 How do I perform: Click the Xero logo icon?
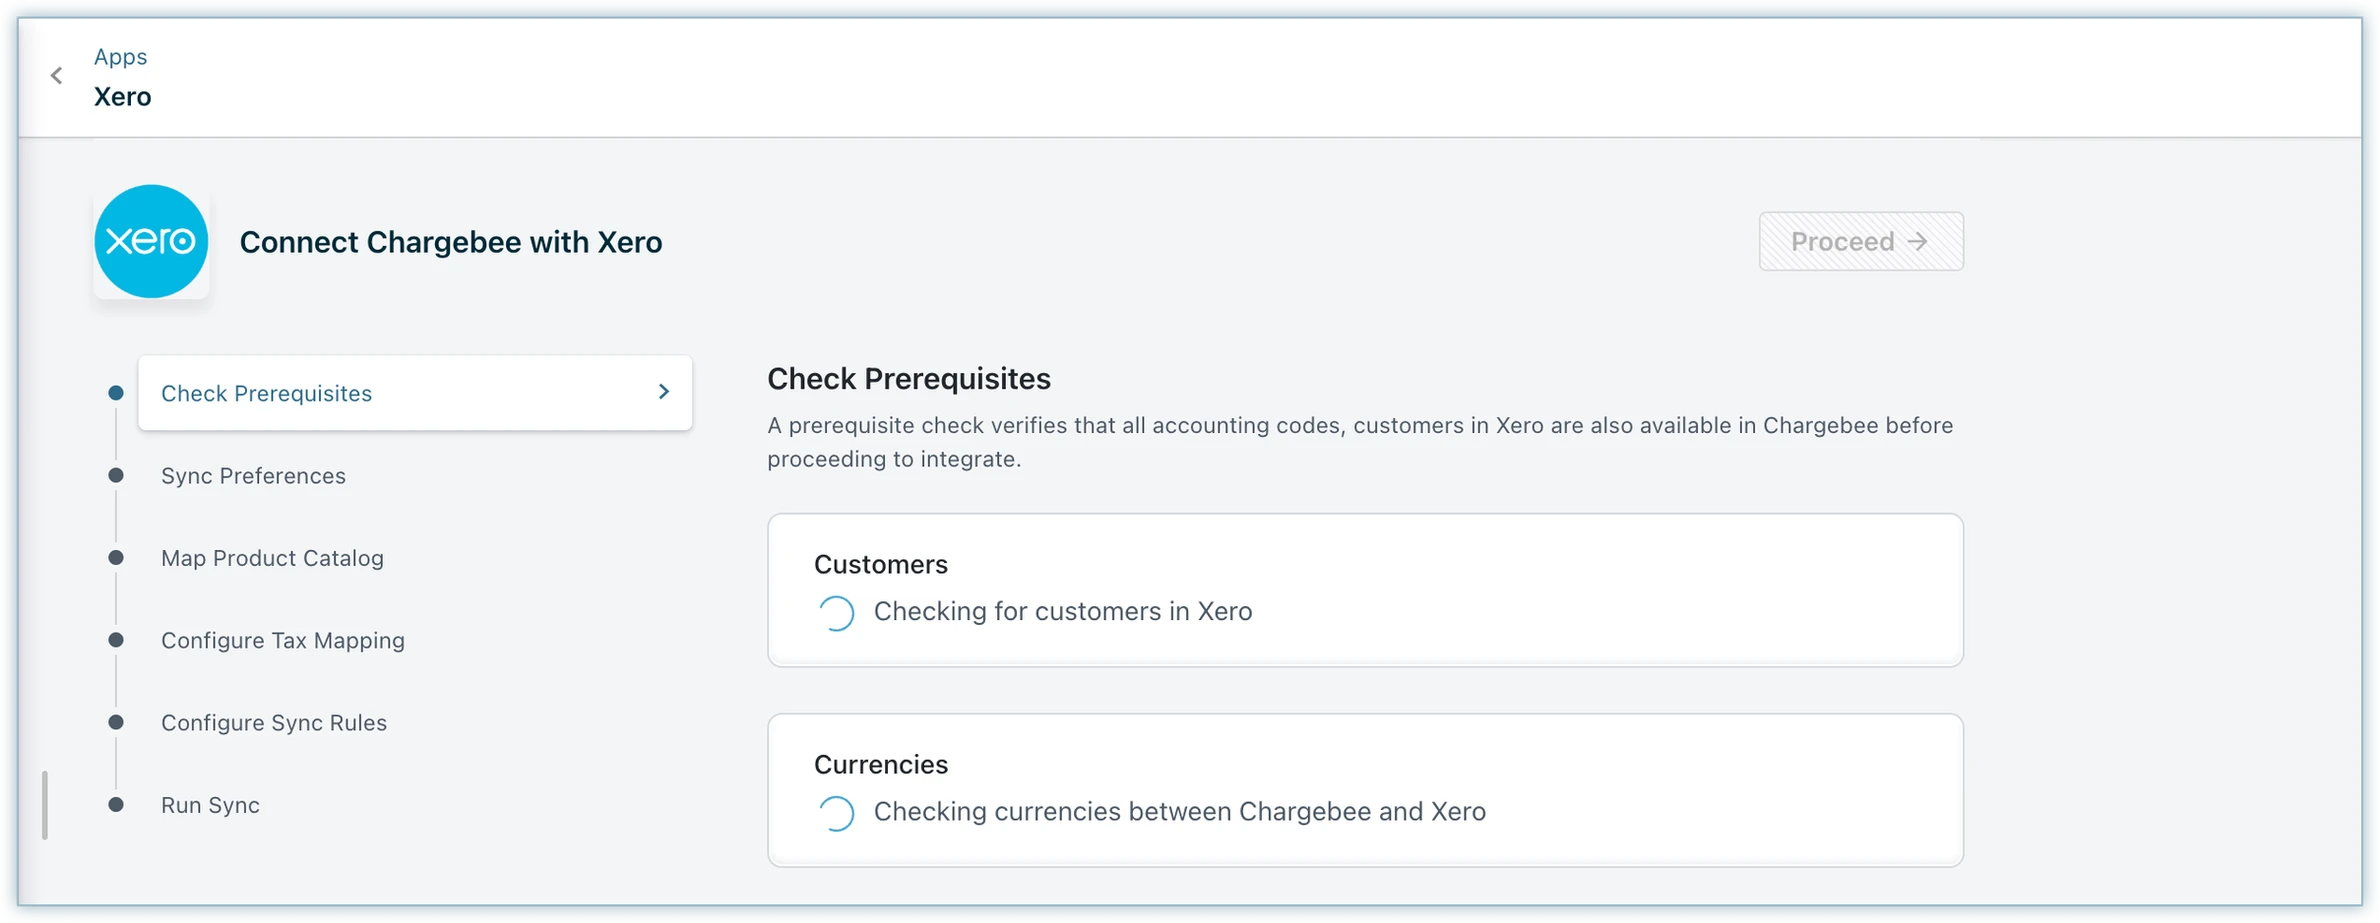click(151, 241)
